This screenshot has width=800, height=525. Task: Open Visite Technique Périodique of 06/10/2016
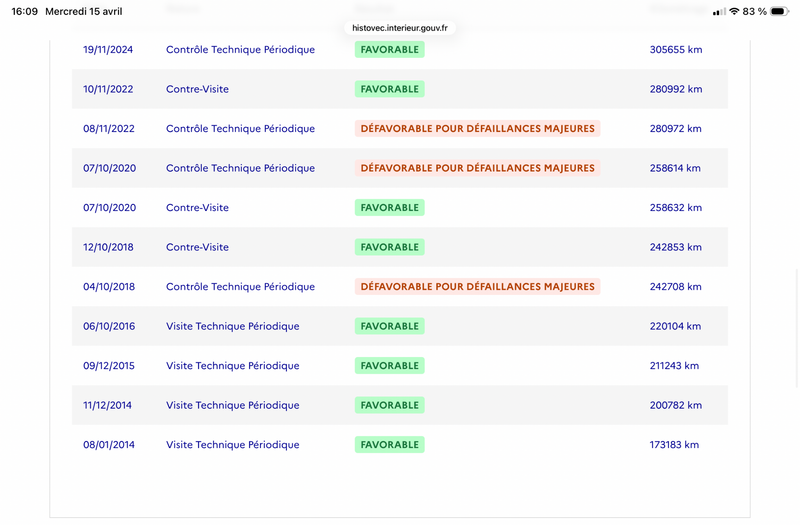(233, 326)
